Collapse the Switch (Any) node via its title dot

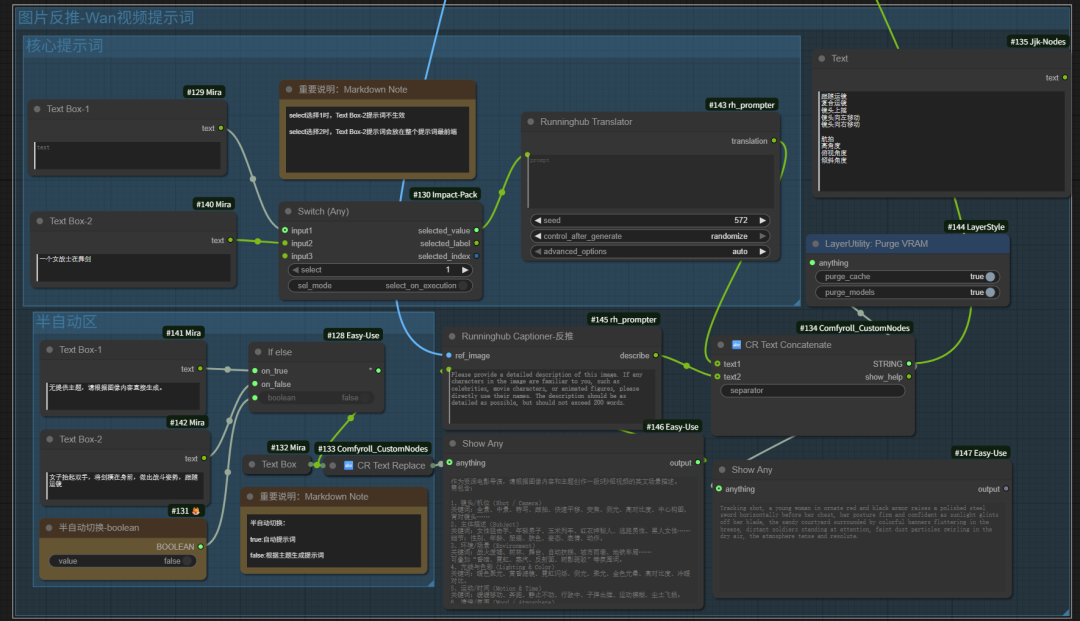click(288, 211)
